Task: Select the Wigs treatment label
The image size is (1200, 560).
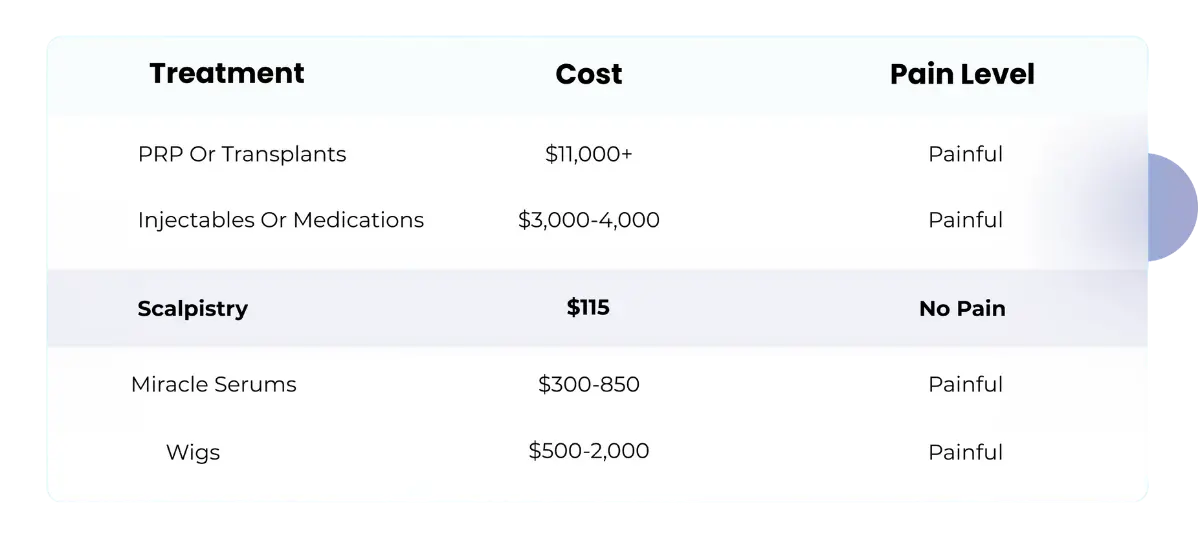Action: pos(193,452)
